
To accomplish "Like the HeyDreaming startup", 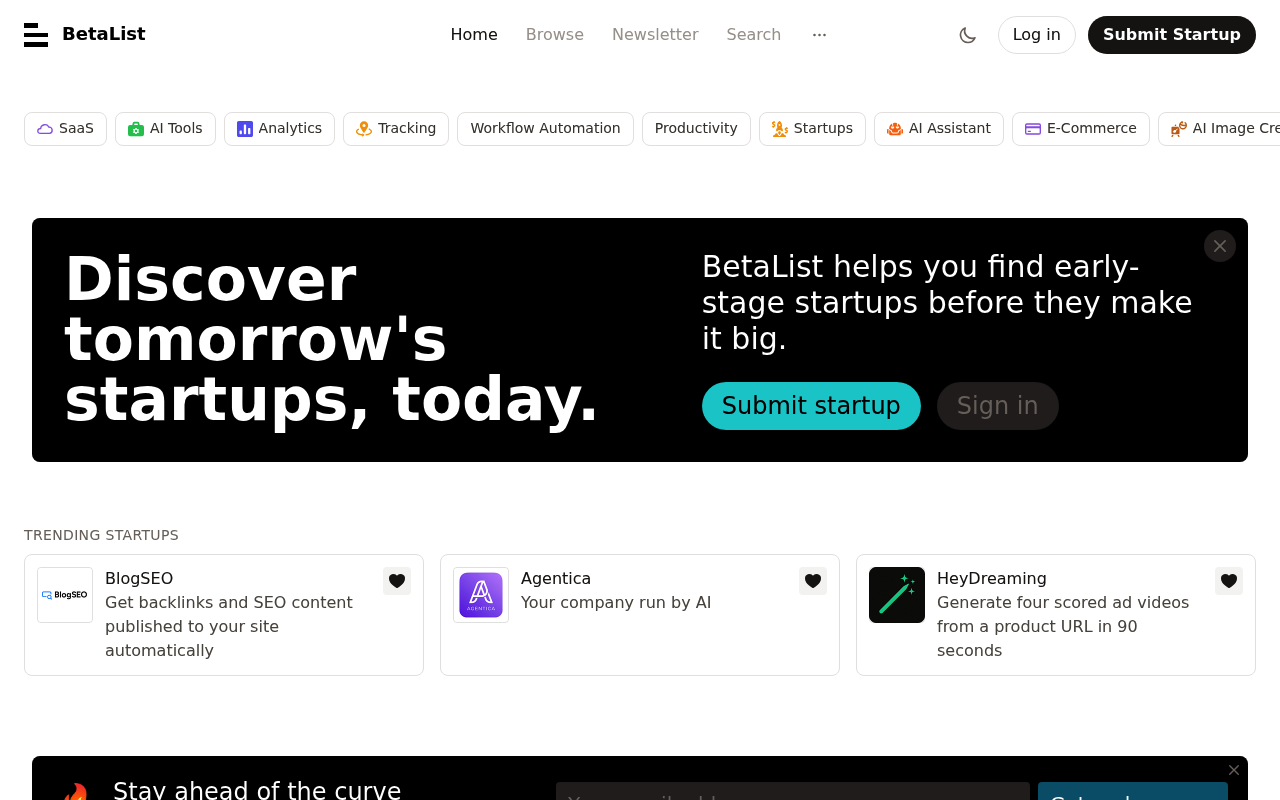I will (x=1229, y=581).
